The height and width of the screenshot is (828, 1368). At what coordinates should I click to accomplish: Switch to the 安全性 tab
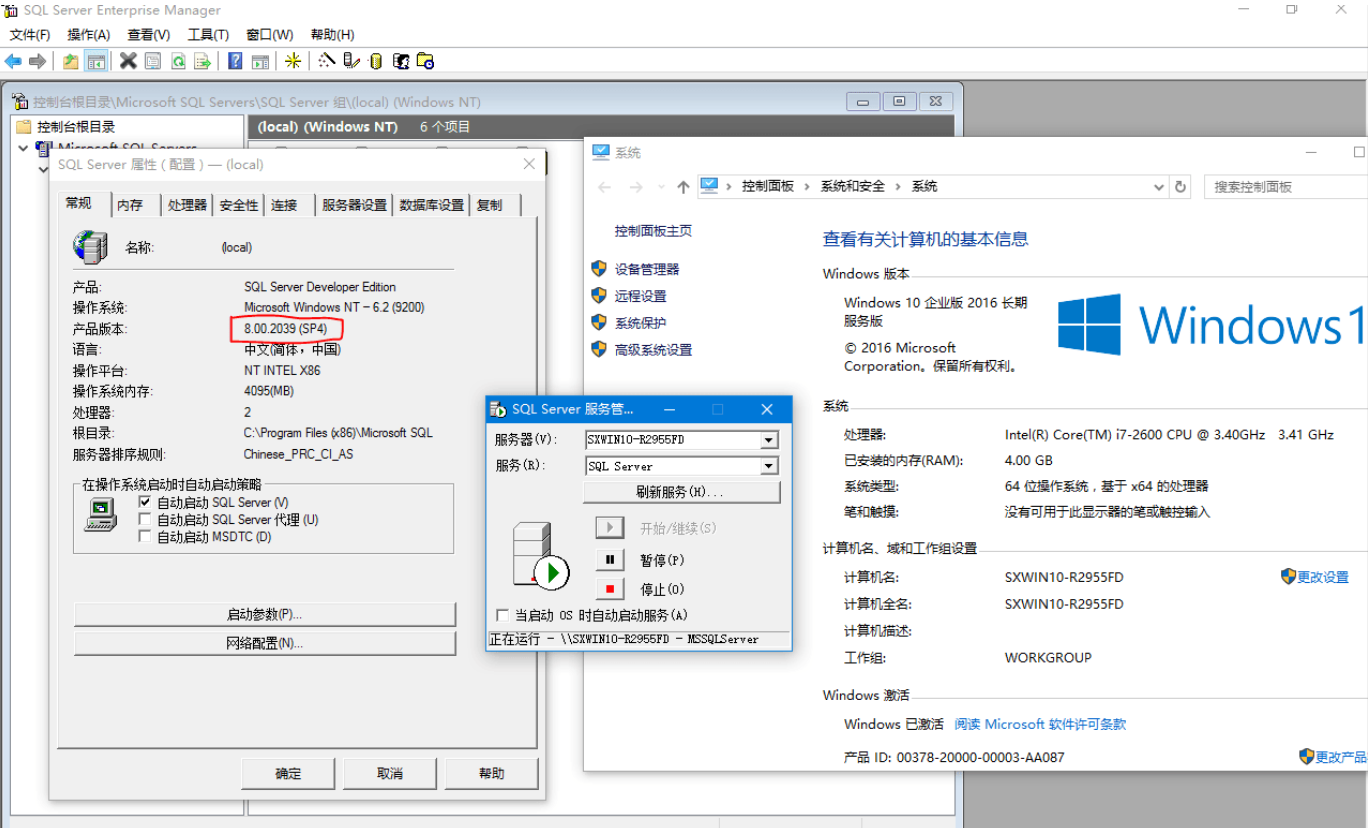pyautogui.click(x=239, y=205)
